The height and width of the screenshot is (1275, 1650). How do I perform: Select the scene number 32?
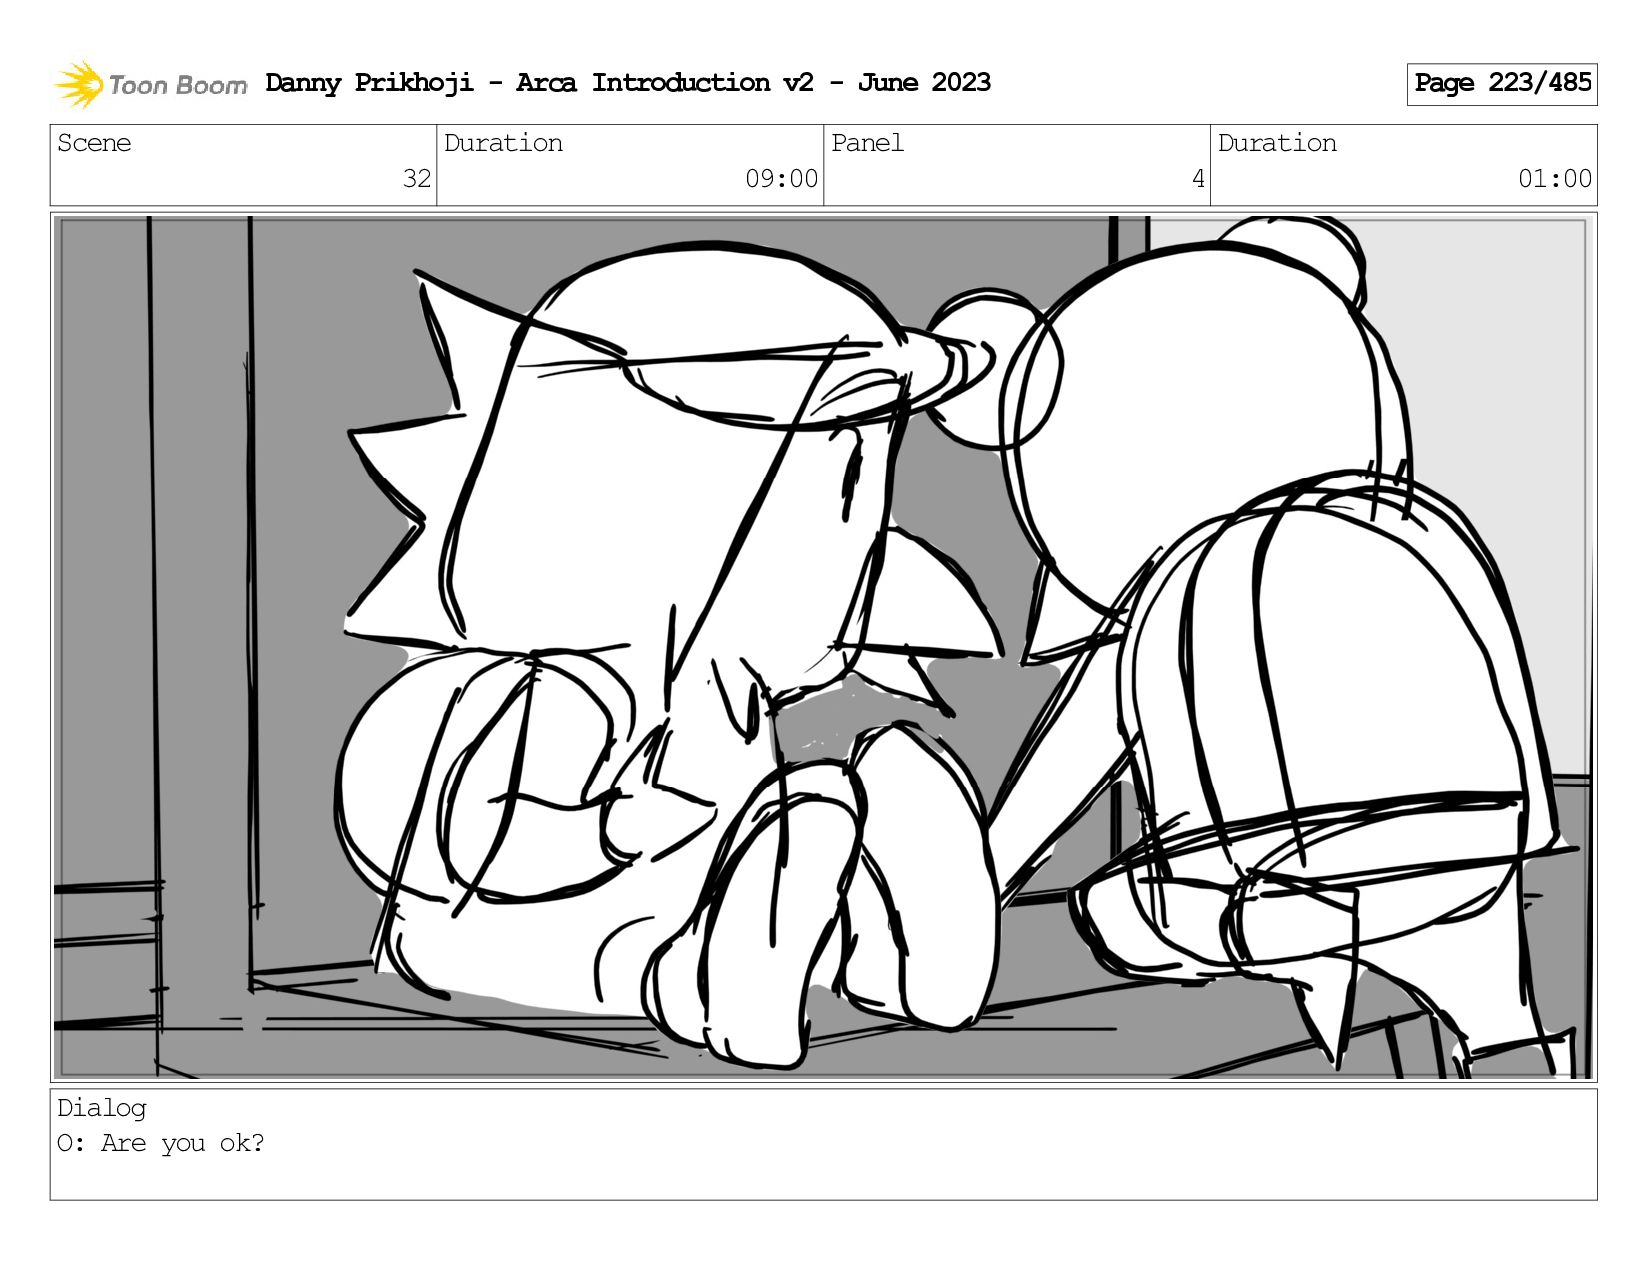click(x=417, y=179)
